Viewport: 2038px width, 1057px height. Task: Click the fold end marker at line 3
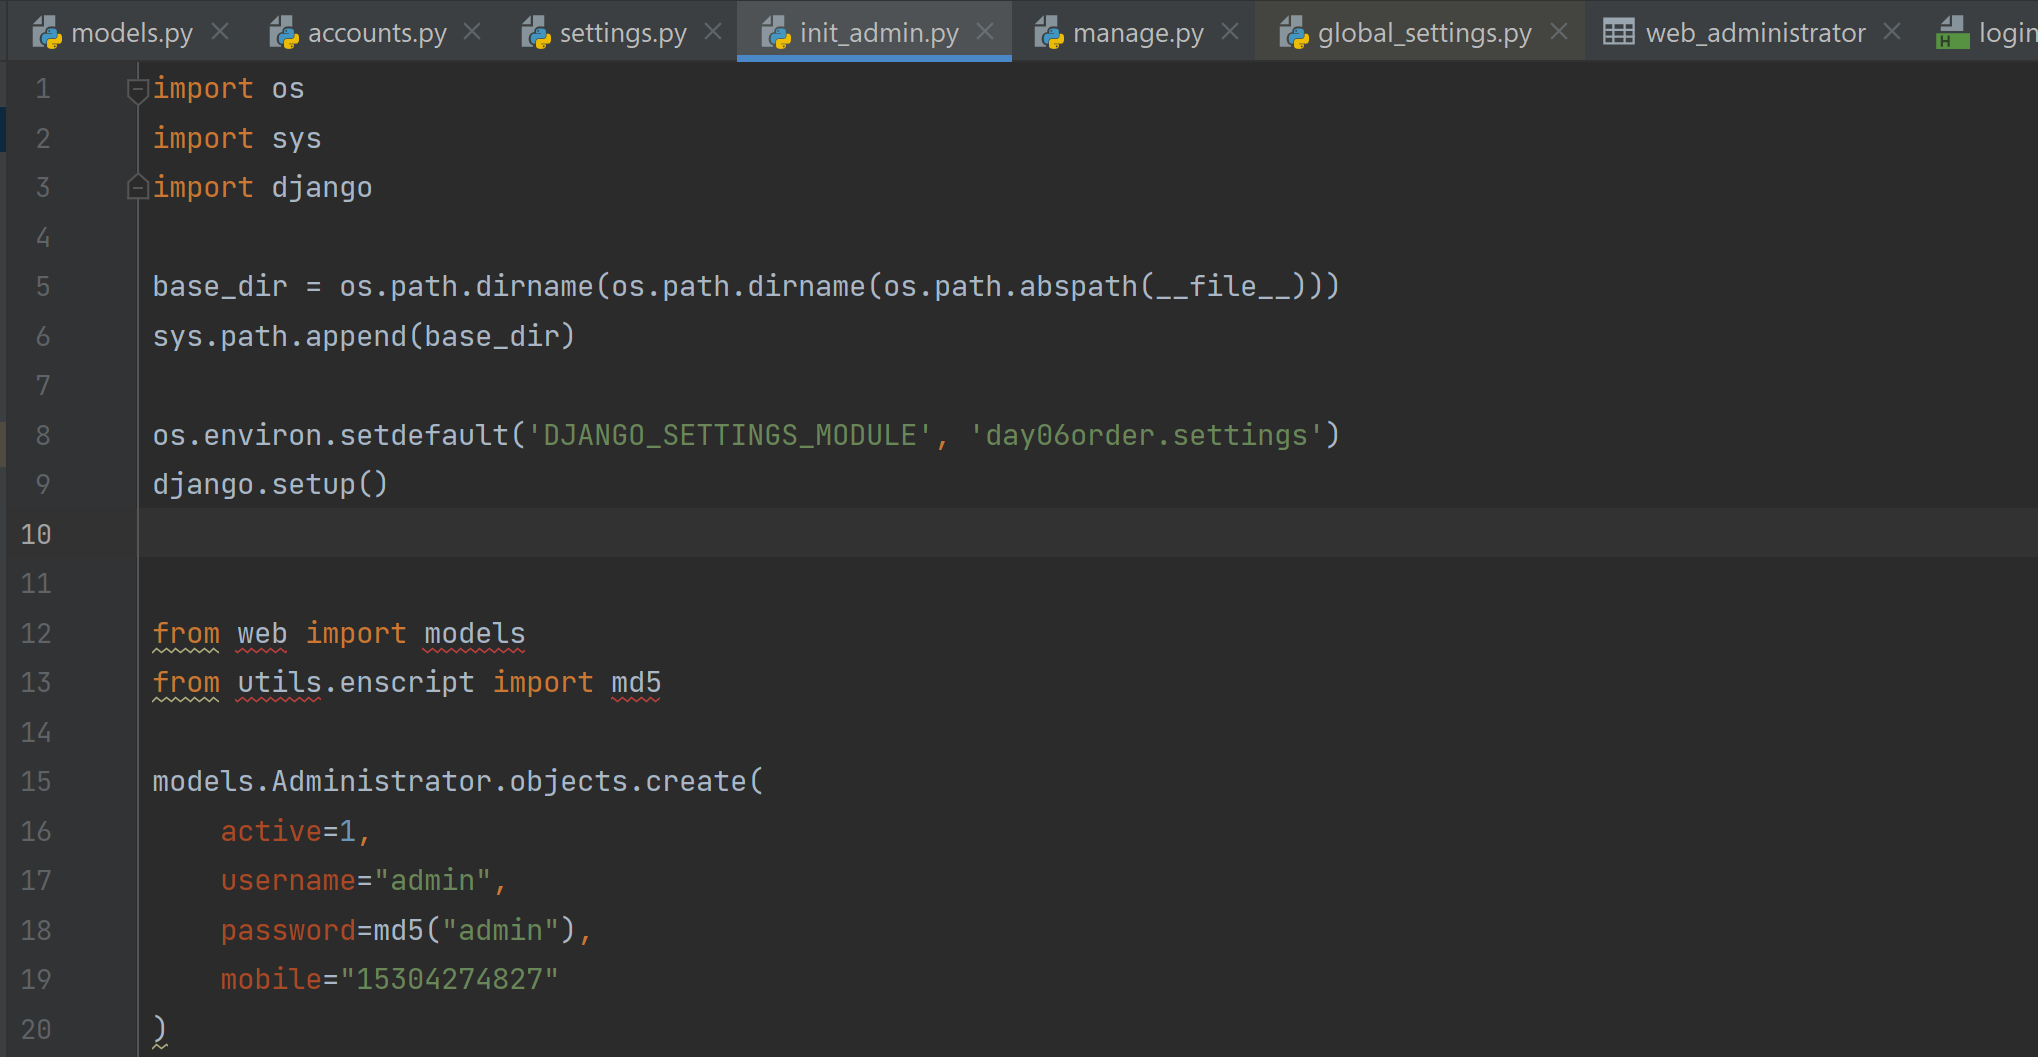pos(138,187)
